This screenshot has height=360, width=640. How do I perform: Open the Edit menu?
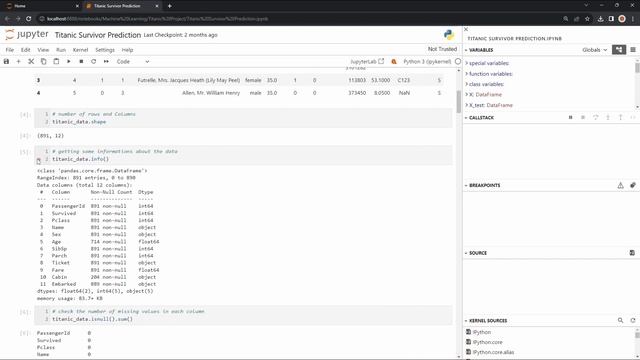(26, 50)
